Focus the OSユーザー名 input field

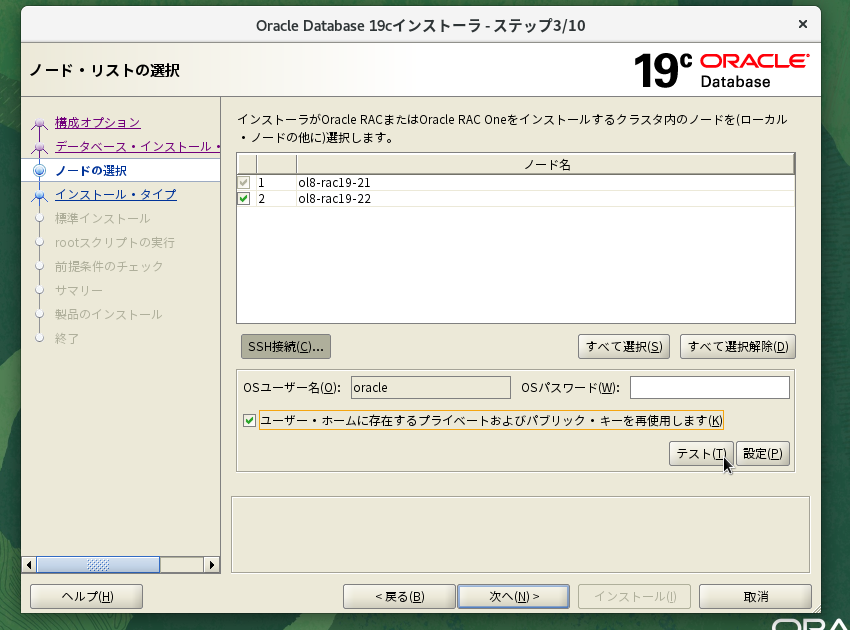click(430, 388)
